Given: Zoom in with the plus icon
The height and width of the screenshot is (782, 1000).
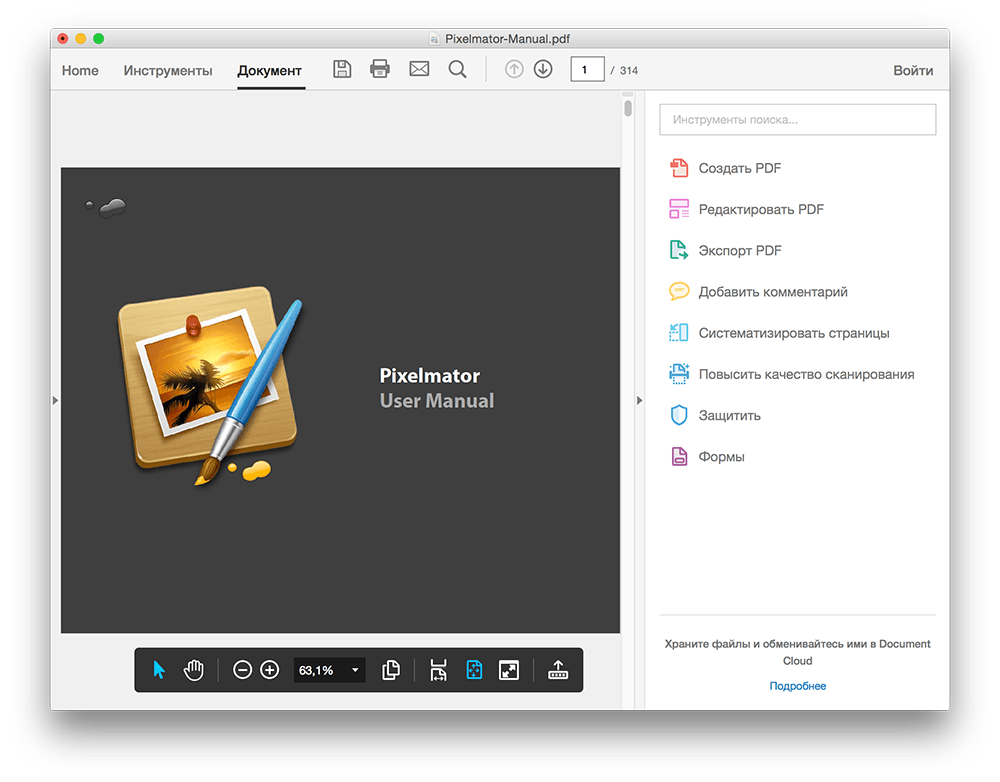Looking at the screenshot, I should [270, 670].
